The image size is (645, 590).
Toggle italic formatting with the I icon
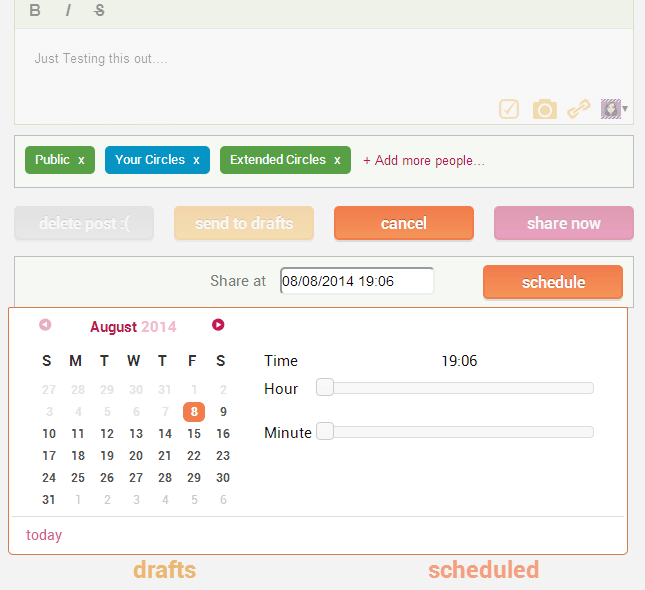tap(68, 10)
